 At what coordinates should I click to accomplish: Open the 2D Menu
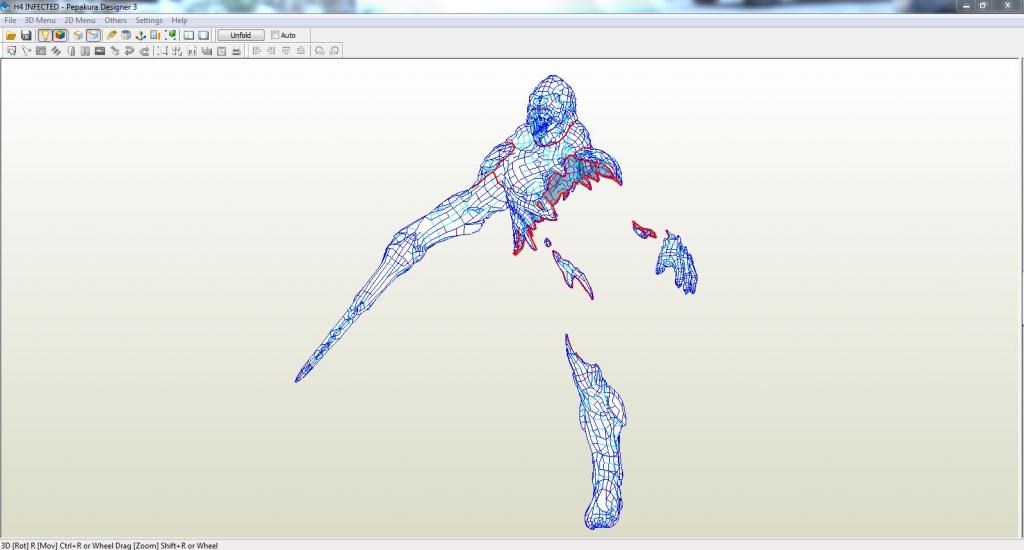tap(80, 20)
